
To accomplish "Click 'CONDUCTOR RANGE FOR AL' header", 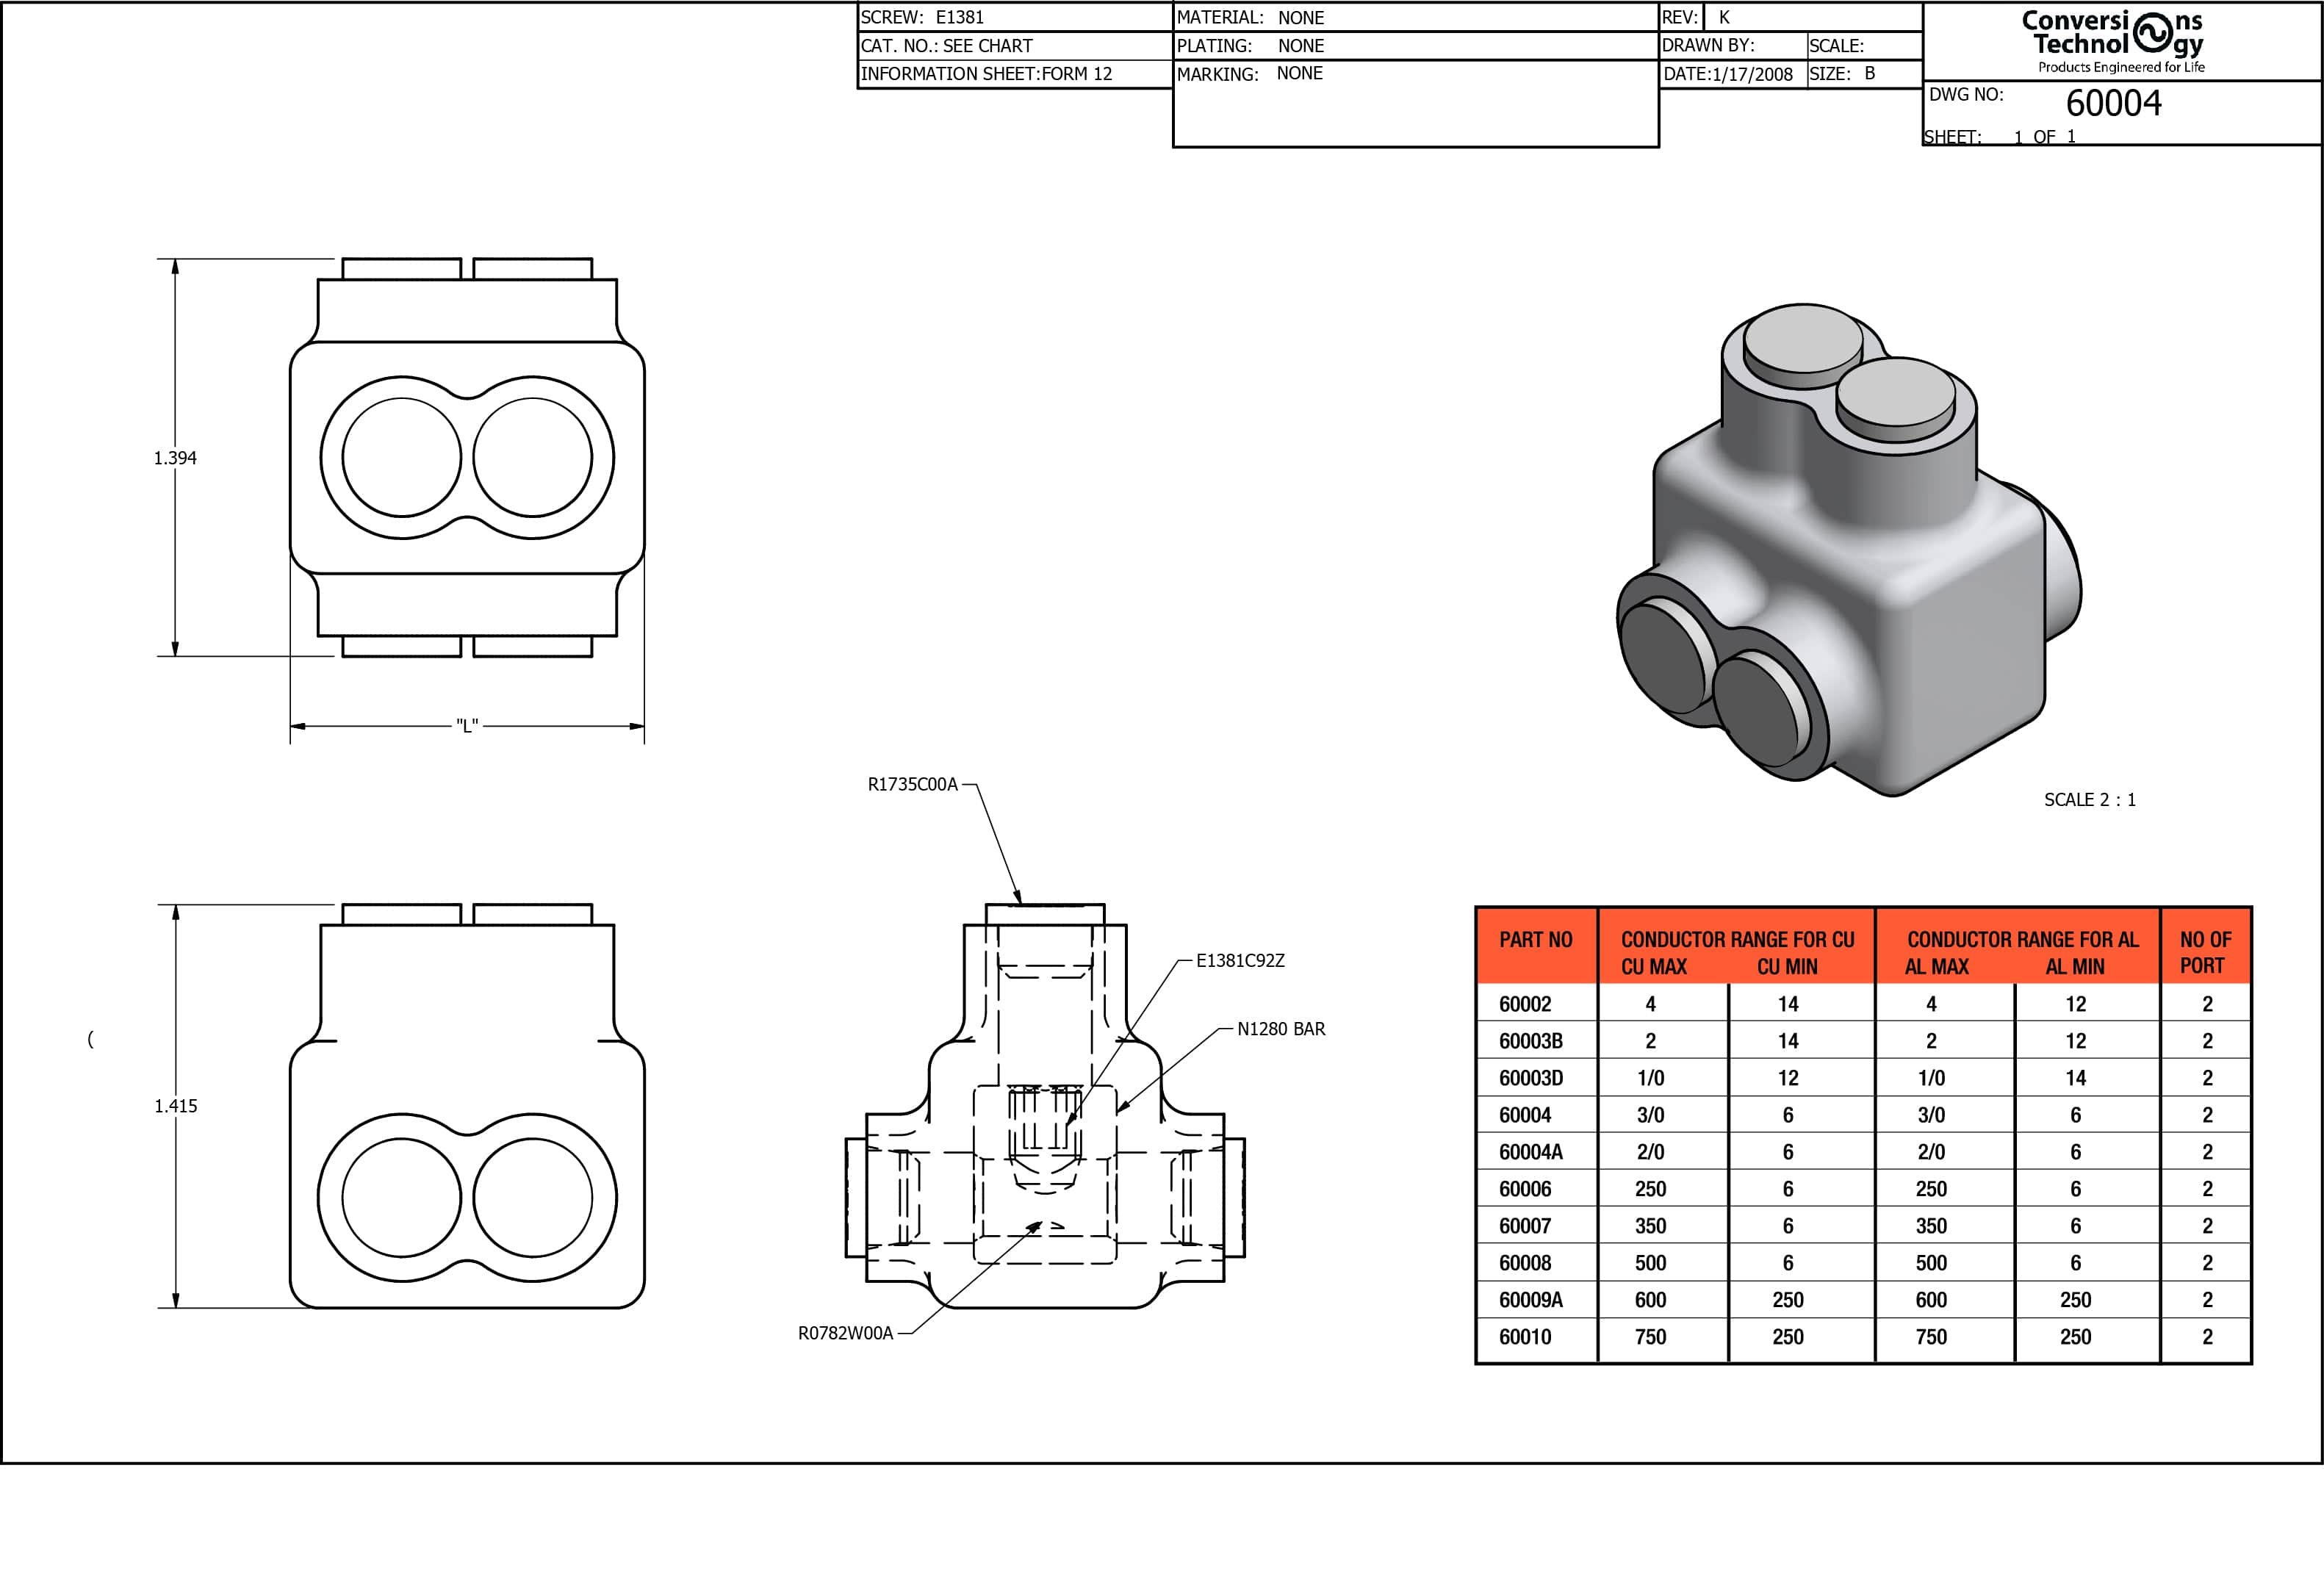I will click(x=2023, y=940).
